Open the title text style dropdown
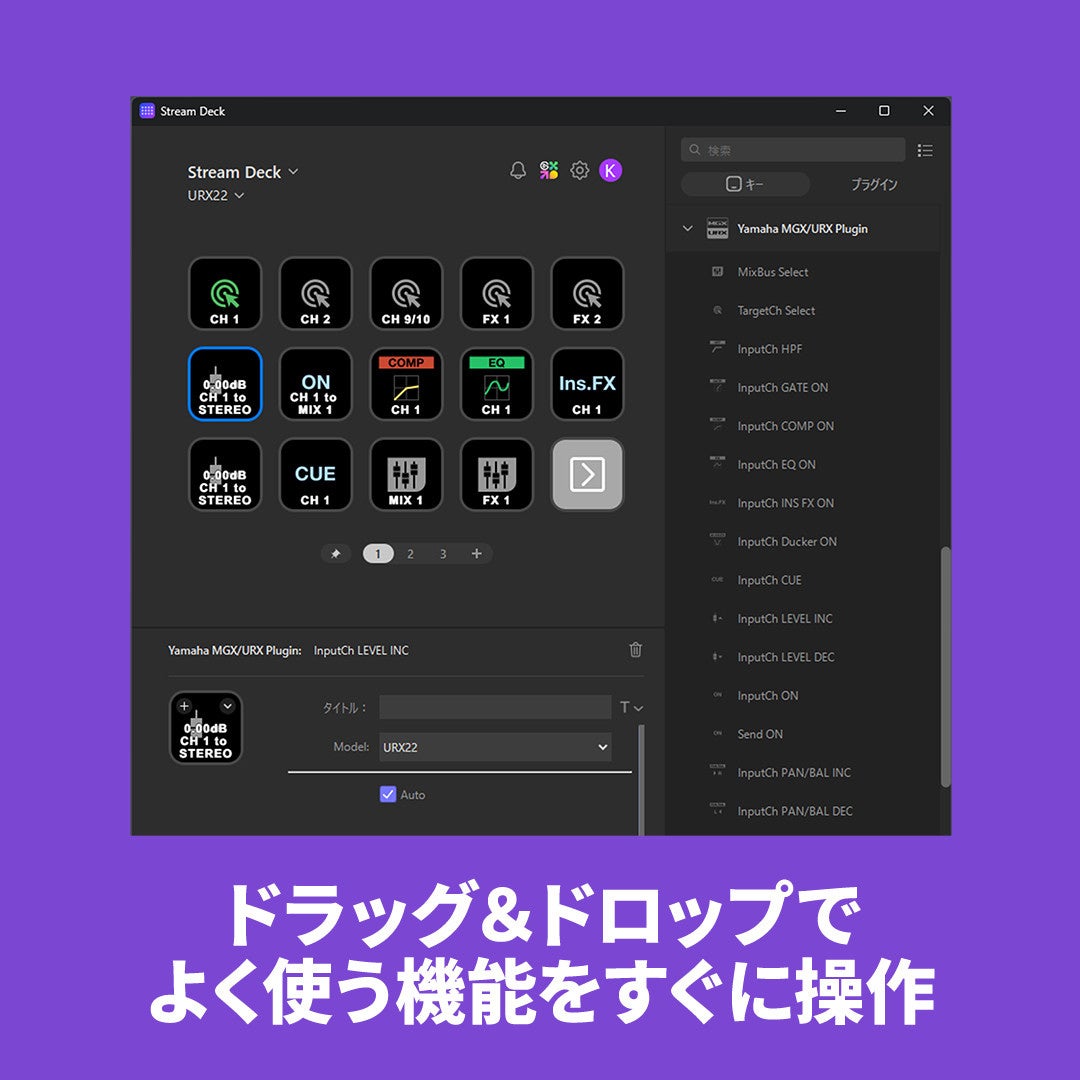The height and width of the screenshot is (1080, 1080). click(x=632, y=707)
